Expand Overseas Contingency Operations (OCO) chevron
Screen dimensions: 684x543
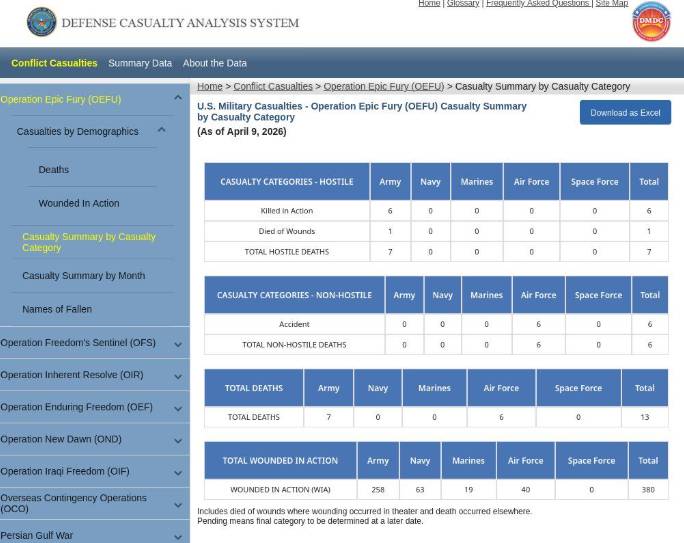(178, 505)
